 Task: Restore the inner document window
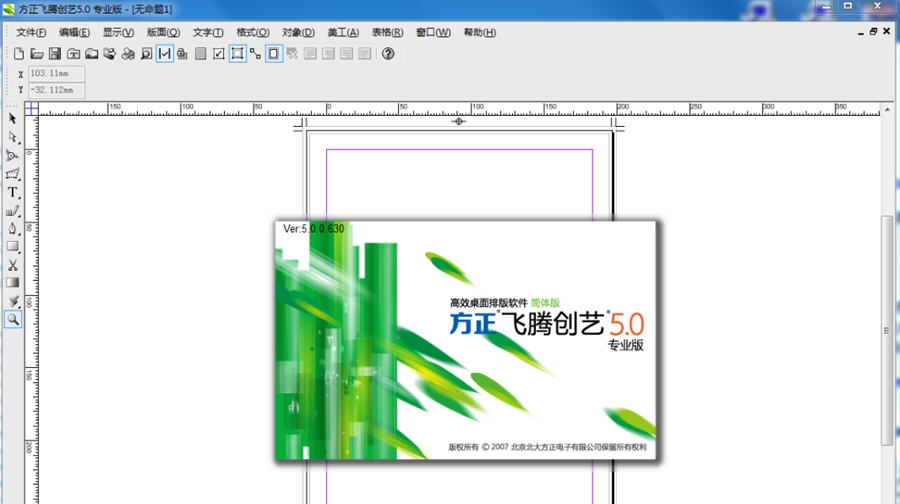873,32
